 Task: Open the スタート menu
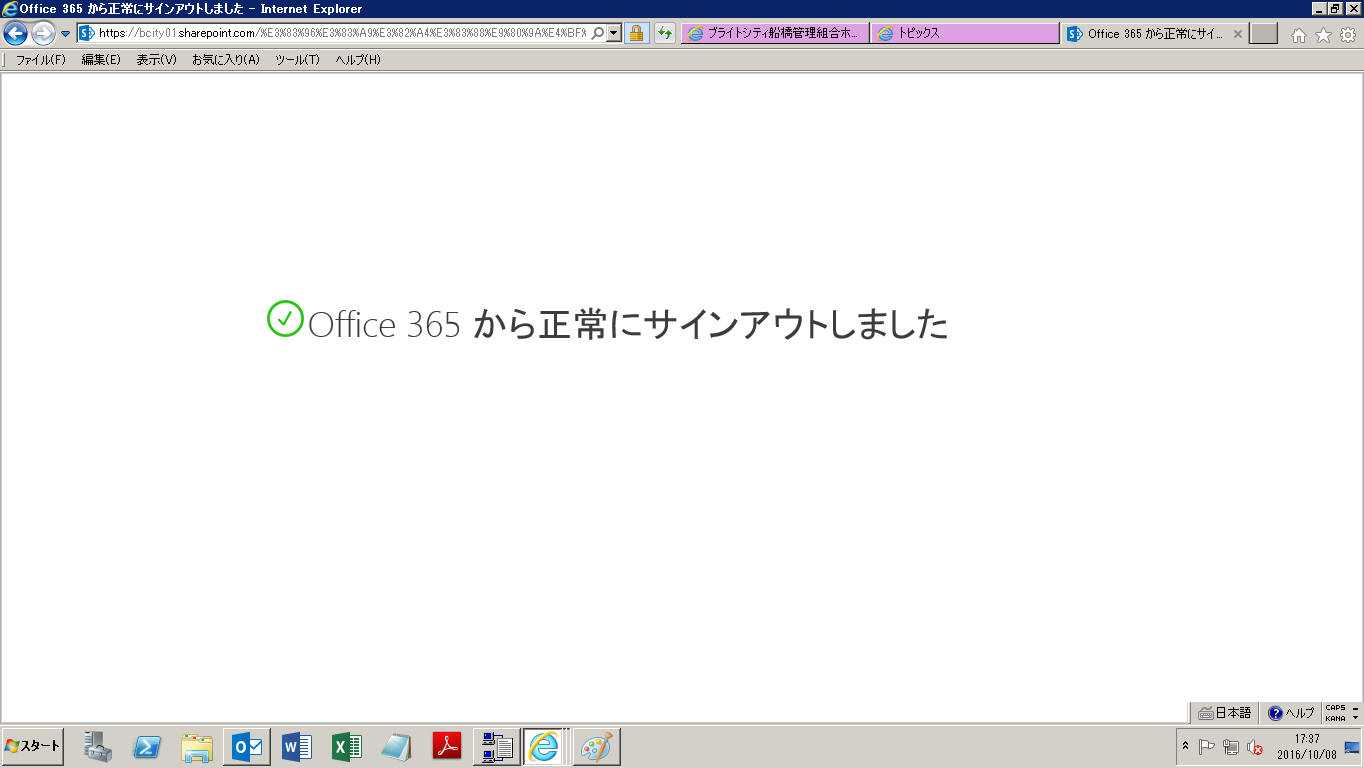(x=33, y=746)
